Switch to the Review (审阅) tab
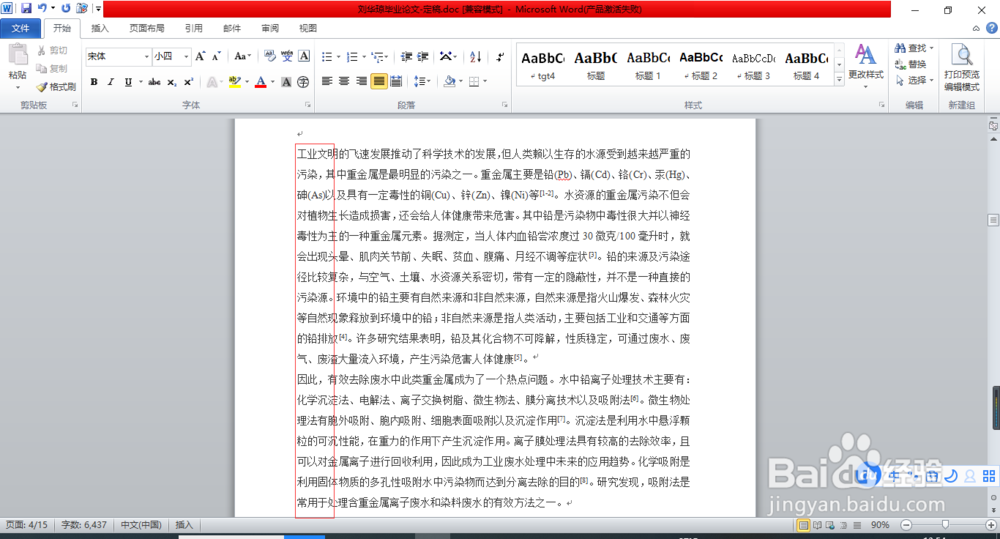Viewport: 1000px width, 539px height. [270, 28]
